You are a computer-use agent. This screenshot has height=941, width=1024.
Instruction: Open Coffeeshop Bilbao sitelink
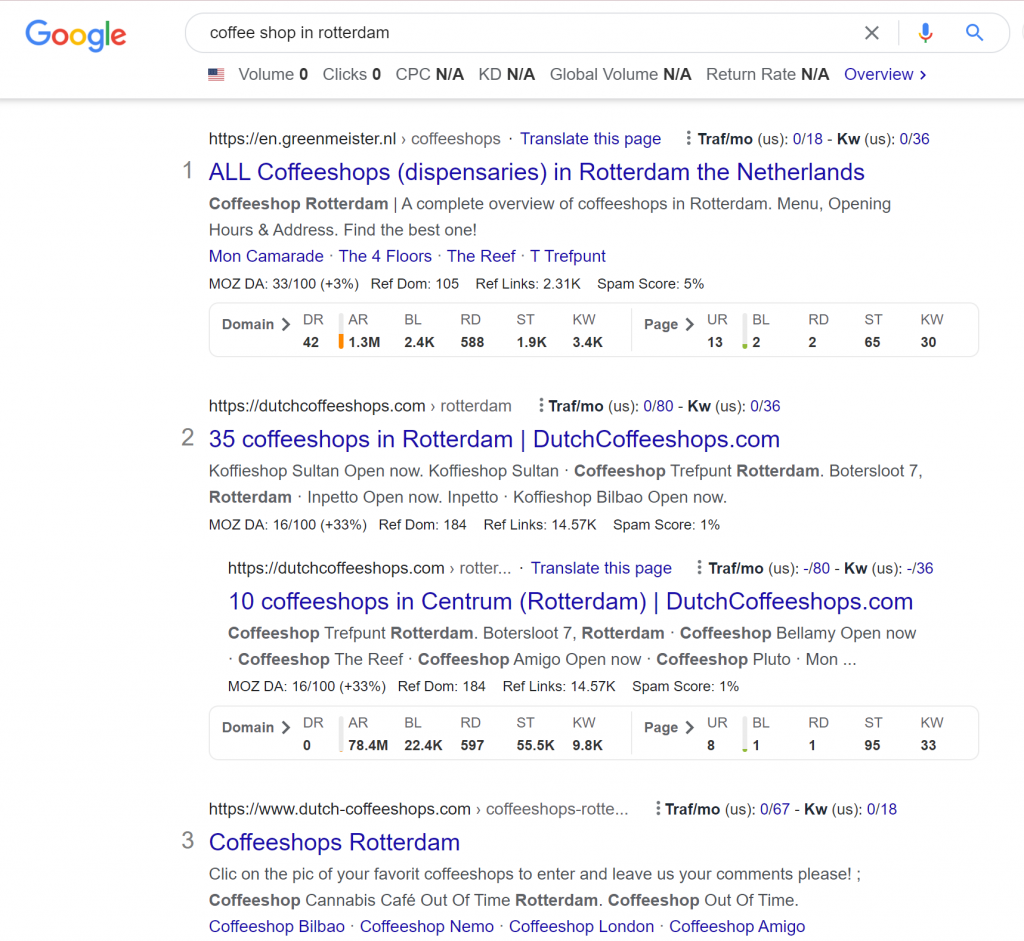pyautogui.click(x=277, y=926)
